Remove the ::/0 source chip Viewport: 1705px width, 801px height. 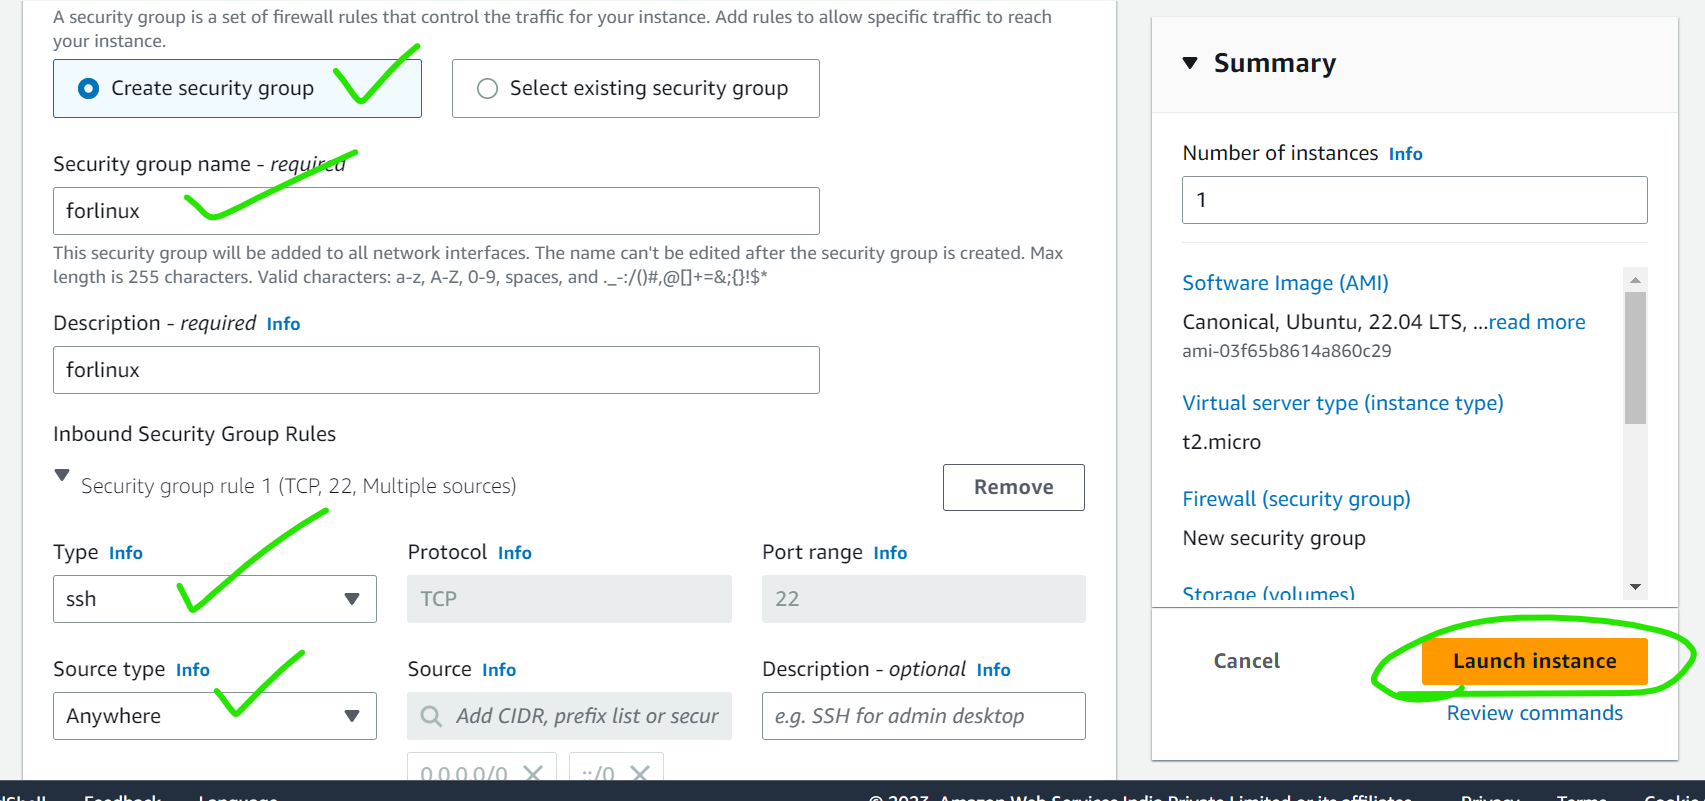tap(640, 773)
